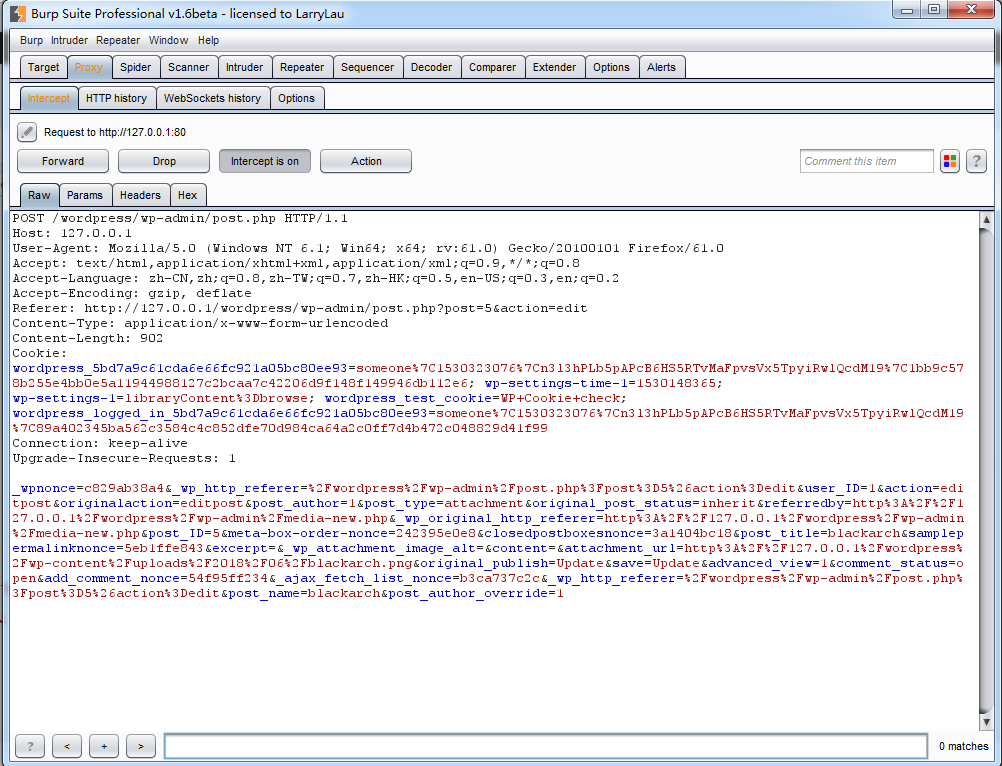Screen dimensions: 1002x766
Task: Click the Comment this item field
Action: [x=867, y=161]
